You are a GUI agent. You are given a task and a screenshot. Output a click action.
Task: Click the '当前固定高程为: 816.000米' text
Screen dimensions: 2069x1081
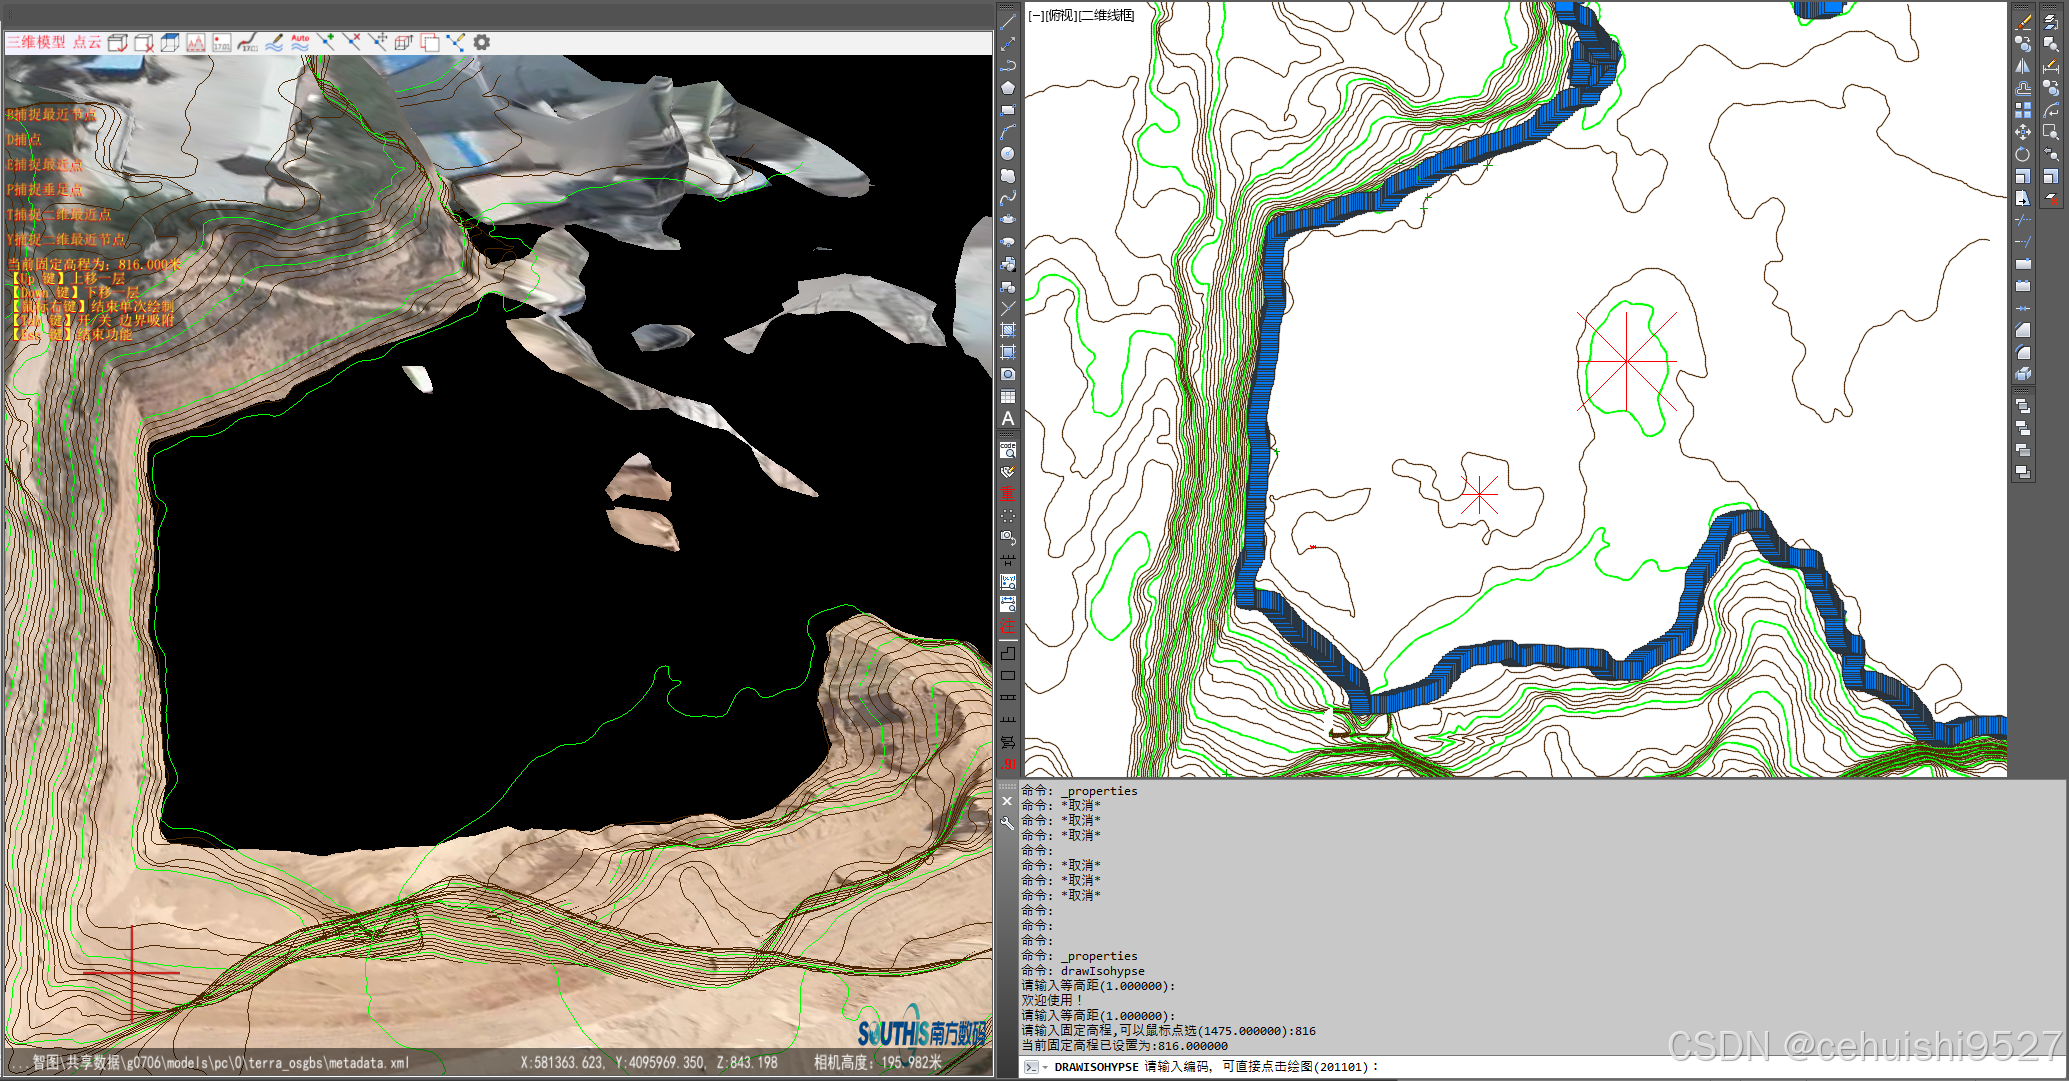pyautogui.click(x=95, y=264)
